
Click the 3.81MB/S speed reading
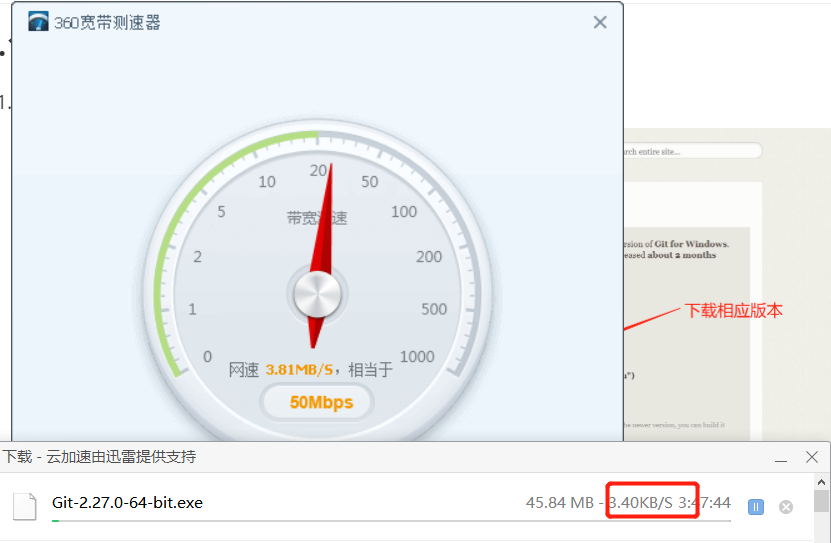(x=298, y=370)
